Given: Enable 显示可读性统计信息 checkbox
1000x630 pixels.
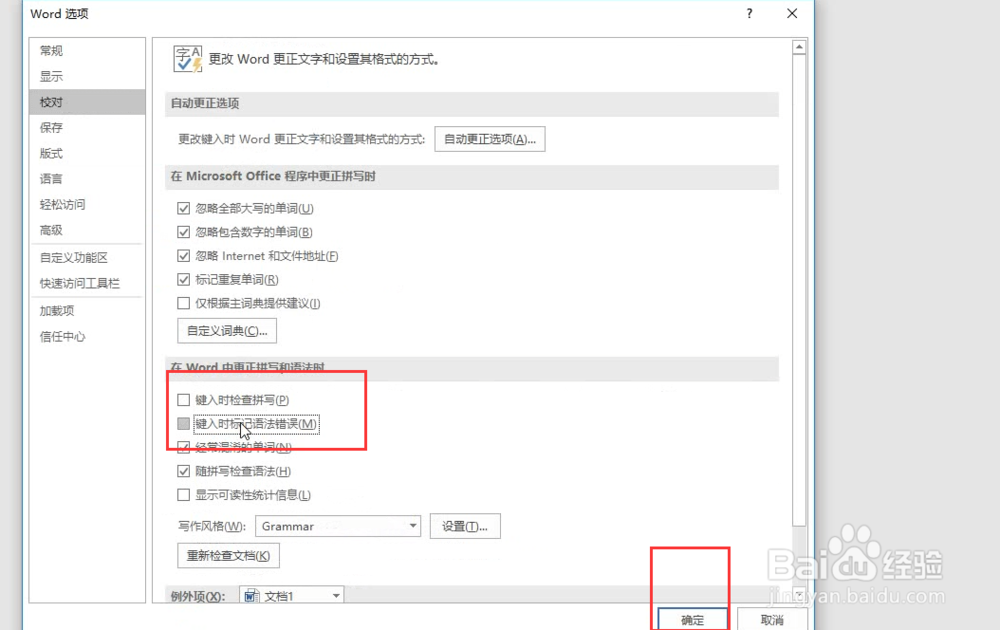Looking at the screenshot, I should coord(184,495).
